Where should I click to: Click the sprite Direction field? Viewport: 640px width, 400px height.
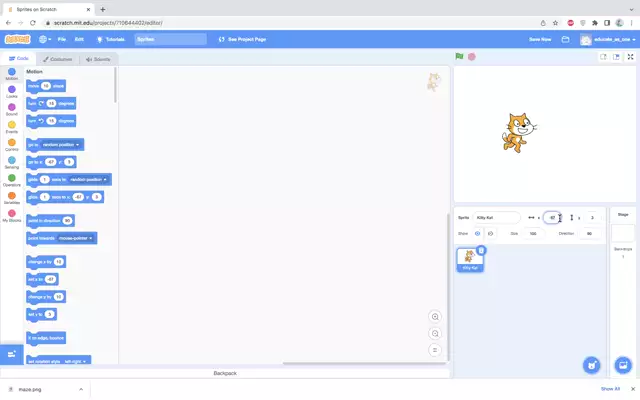589,233
